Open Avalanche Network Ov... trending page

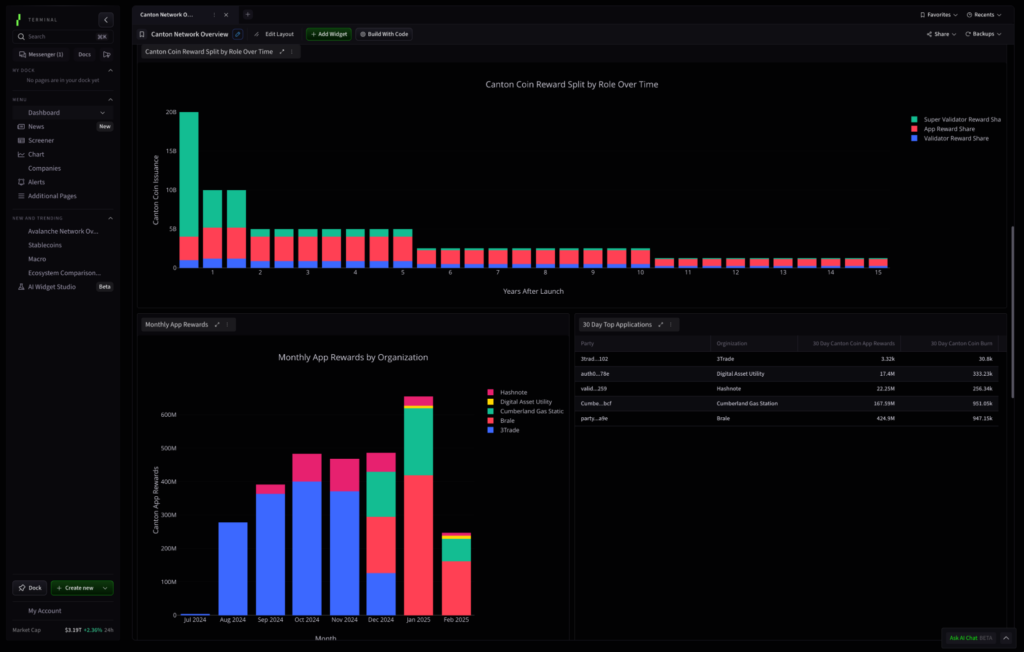tap(63, 231)
